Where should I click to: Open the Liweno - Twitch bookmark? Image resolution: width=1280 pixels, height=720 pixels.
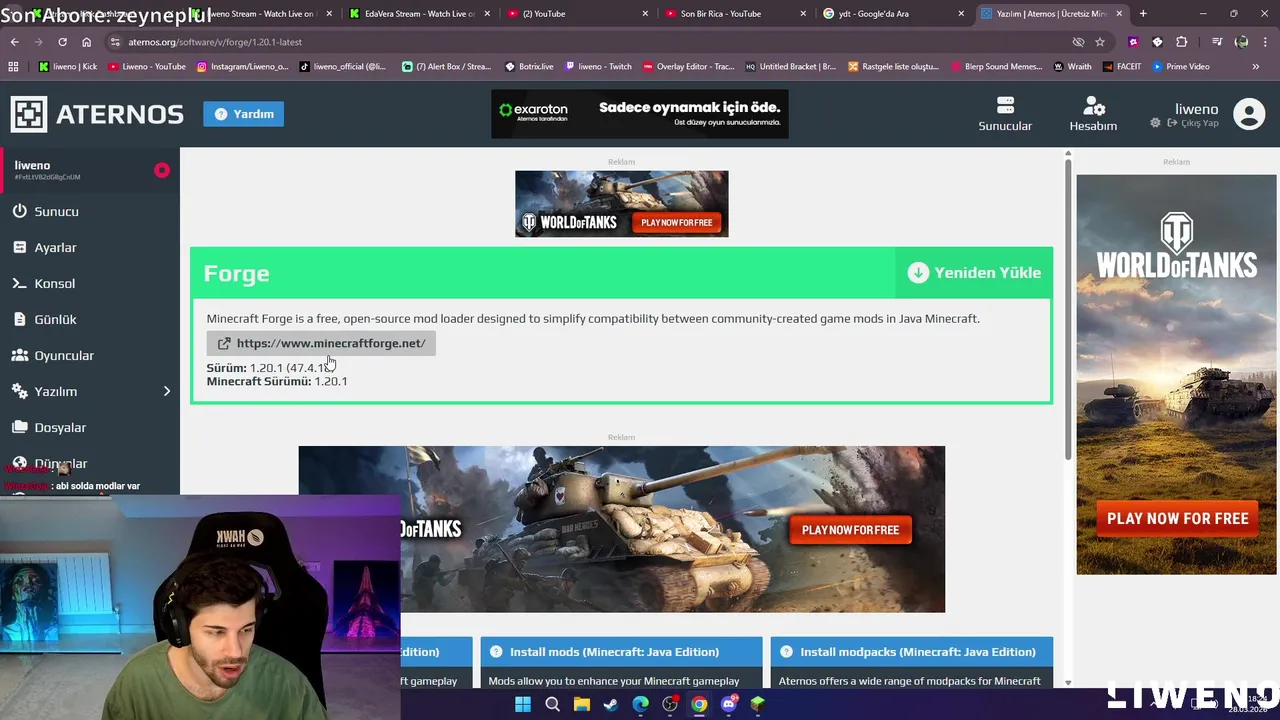click(x=598, y=66)
